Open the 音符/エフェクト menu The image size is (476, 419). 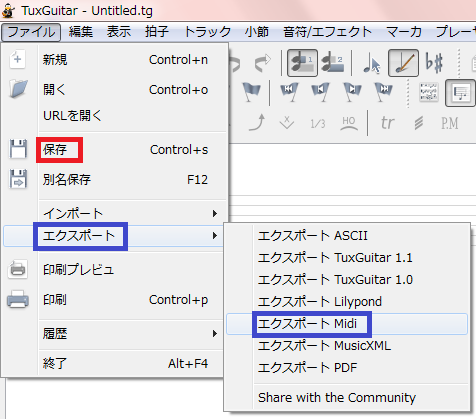pos(327,32)
